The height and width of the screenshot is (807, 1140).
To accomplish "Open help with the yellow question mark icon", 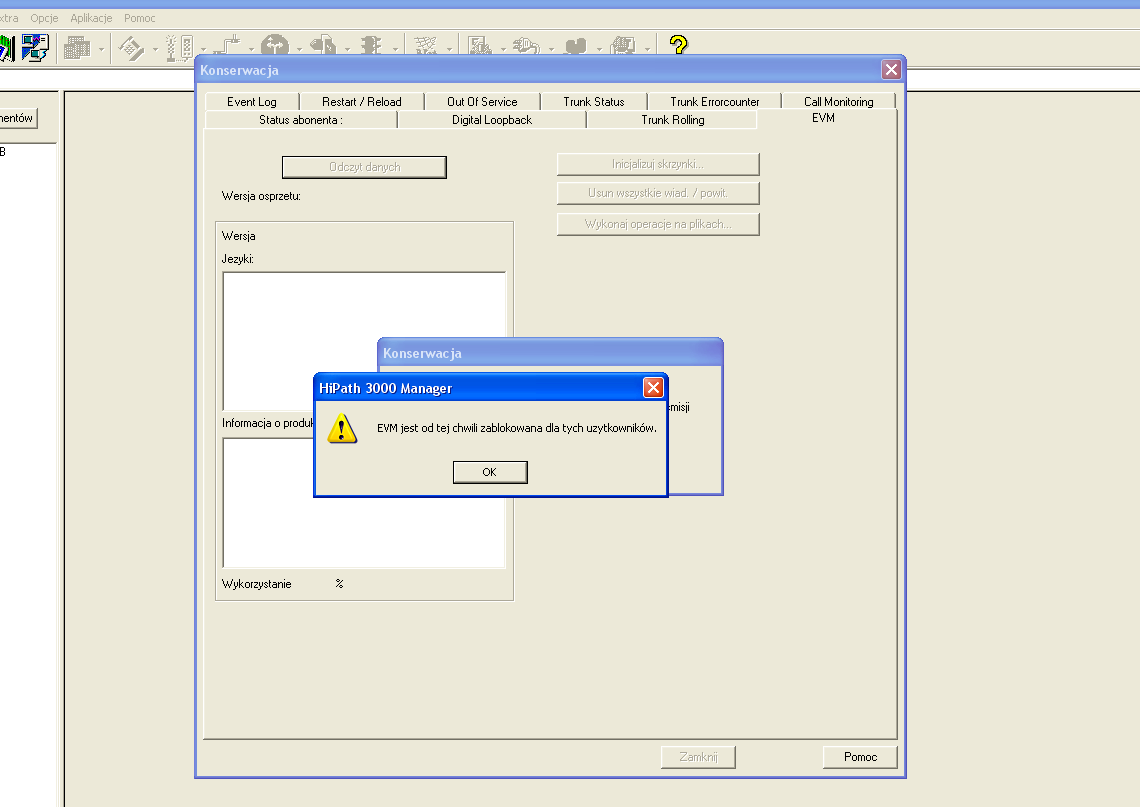I will (678, 45).
